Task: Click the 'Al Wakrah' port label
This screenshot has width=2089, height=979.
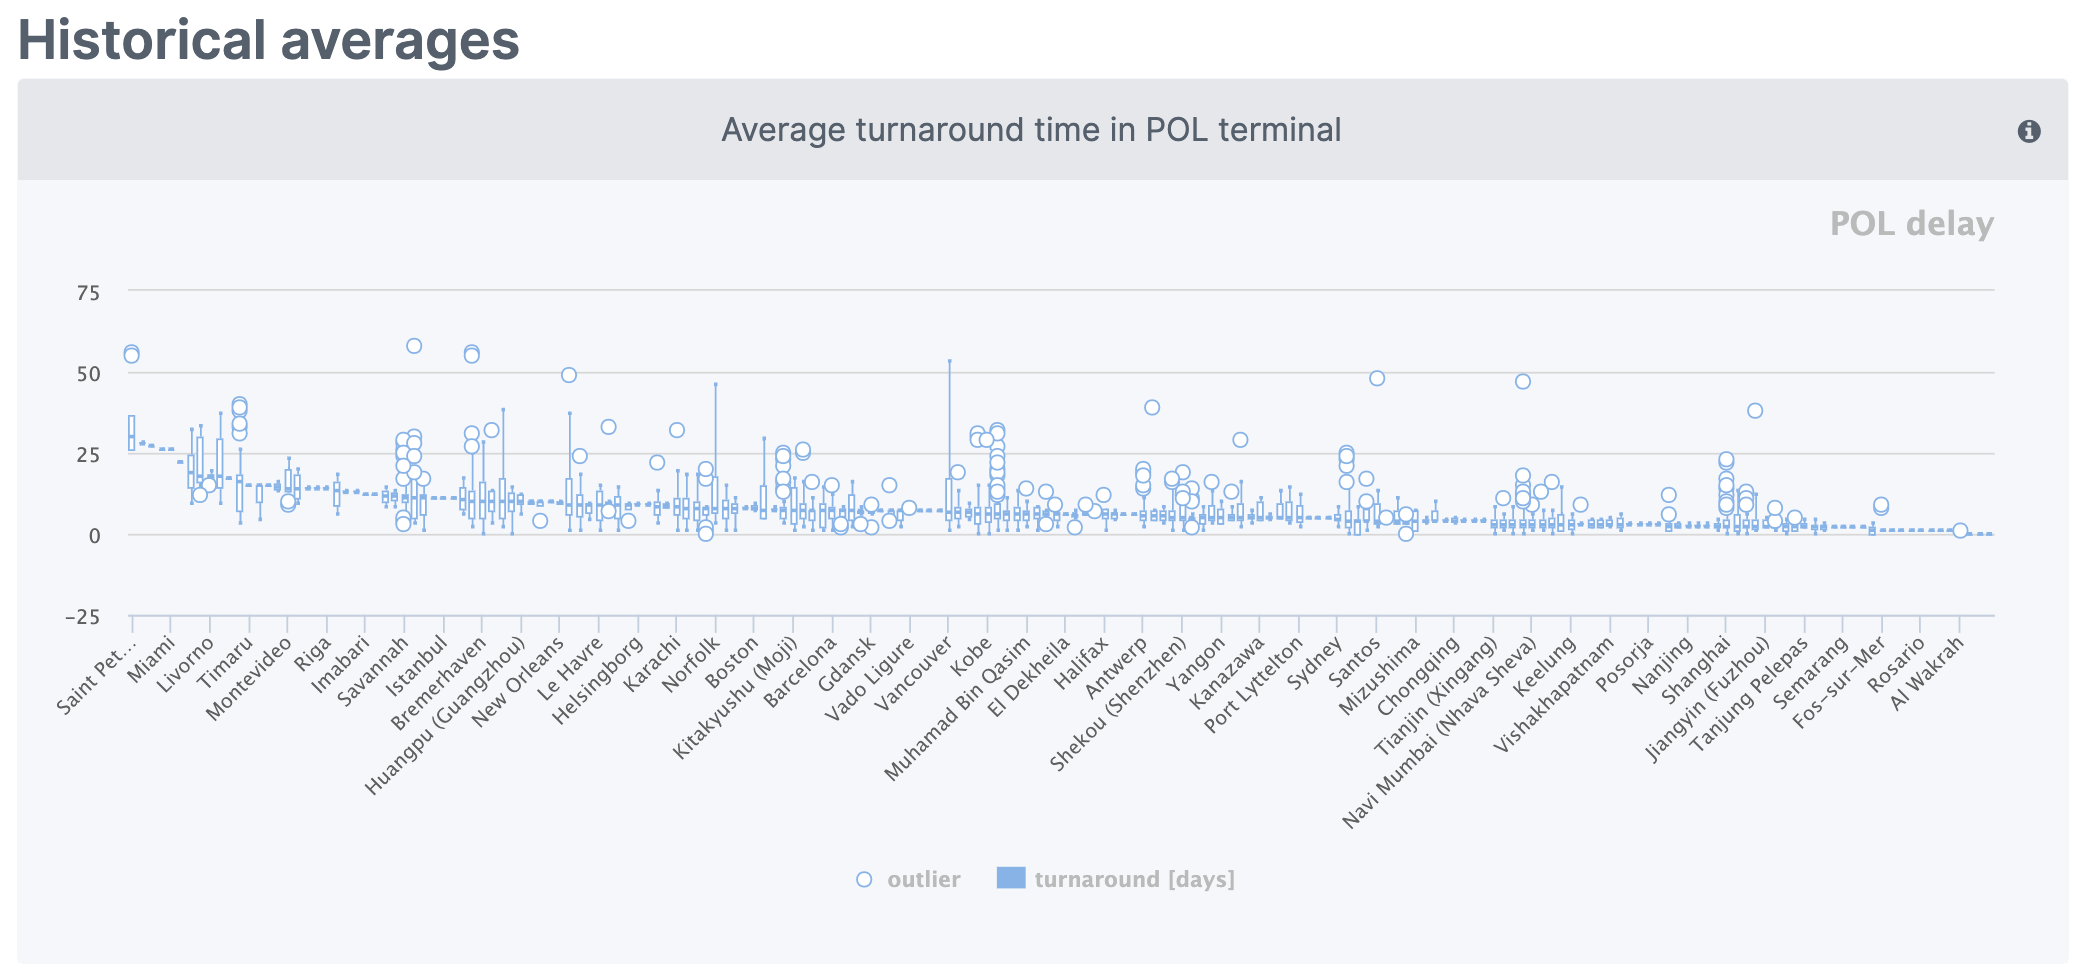Action: pos(1929,674)
